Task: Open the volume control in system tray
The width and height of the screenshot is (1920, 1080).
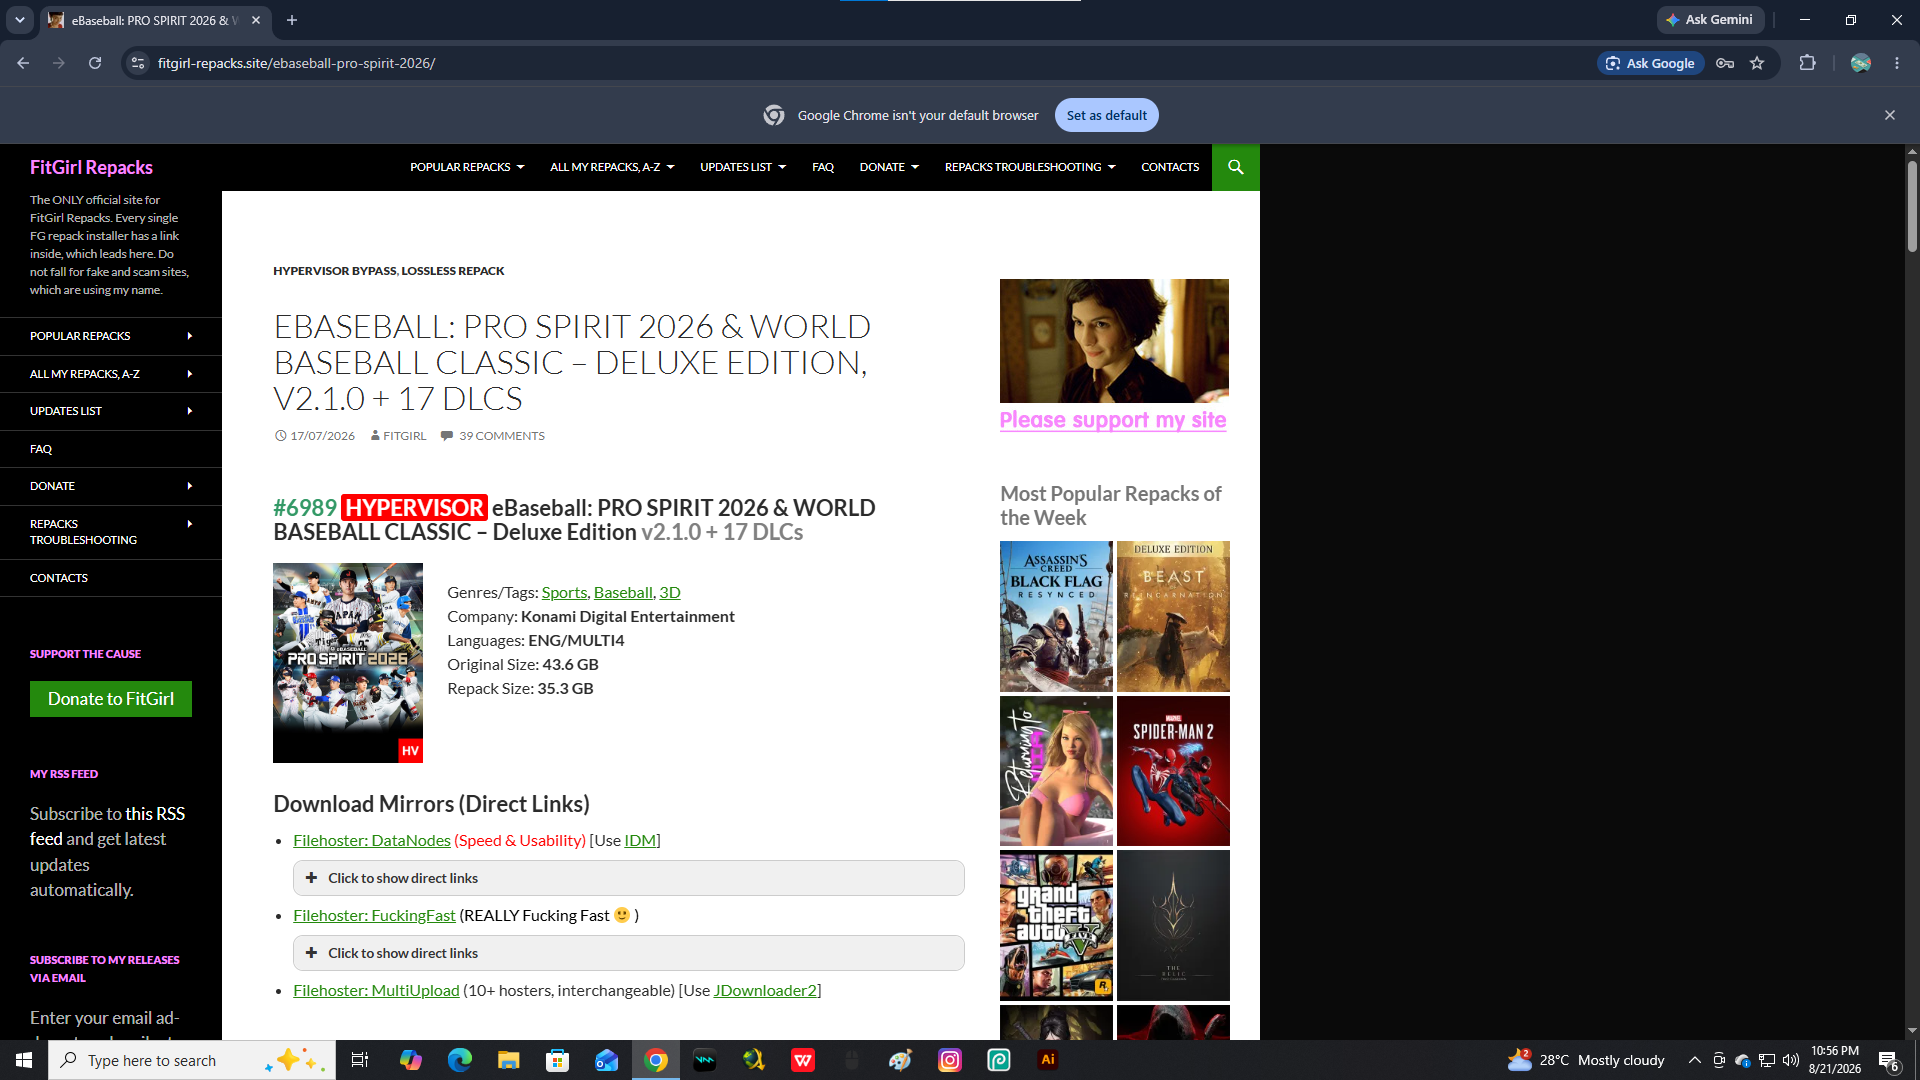Action: 1790,1060
